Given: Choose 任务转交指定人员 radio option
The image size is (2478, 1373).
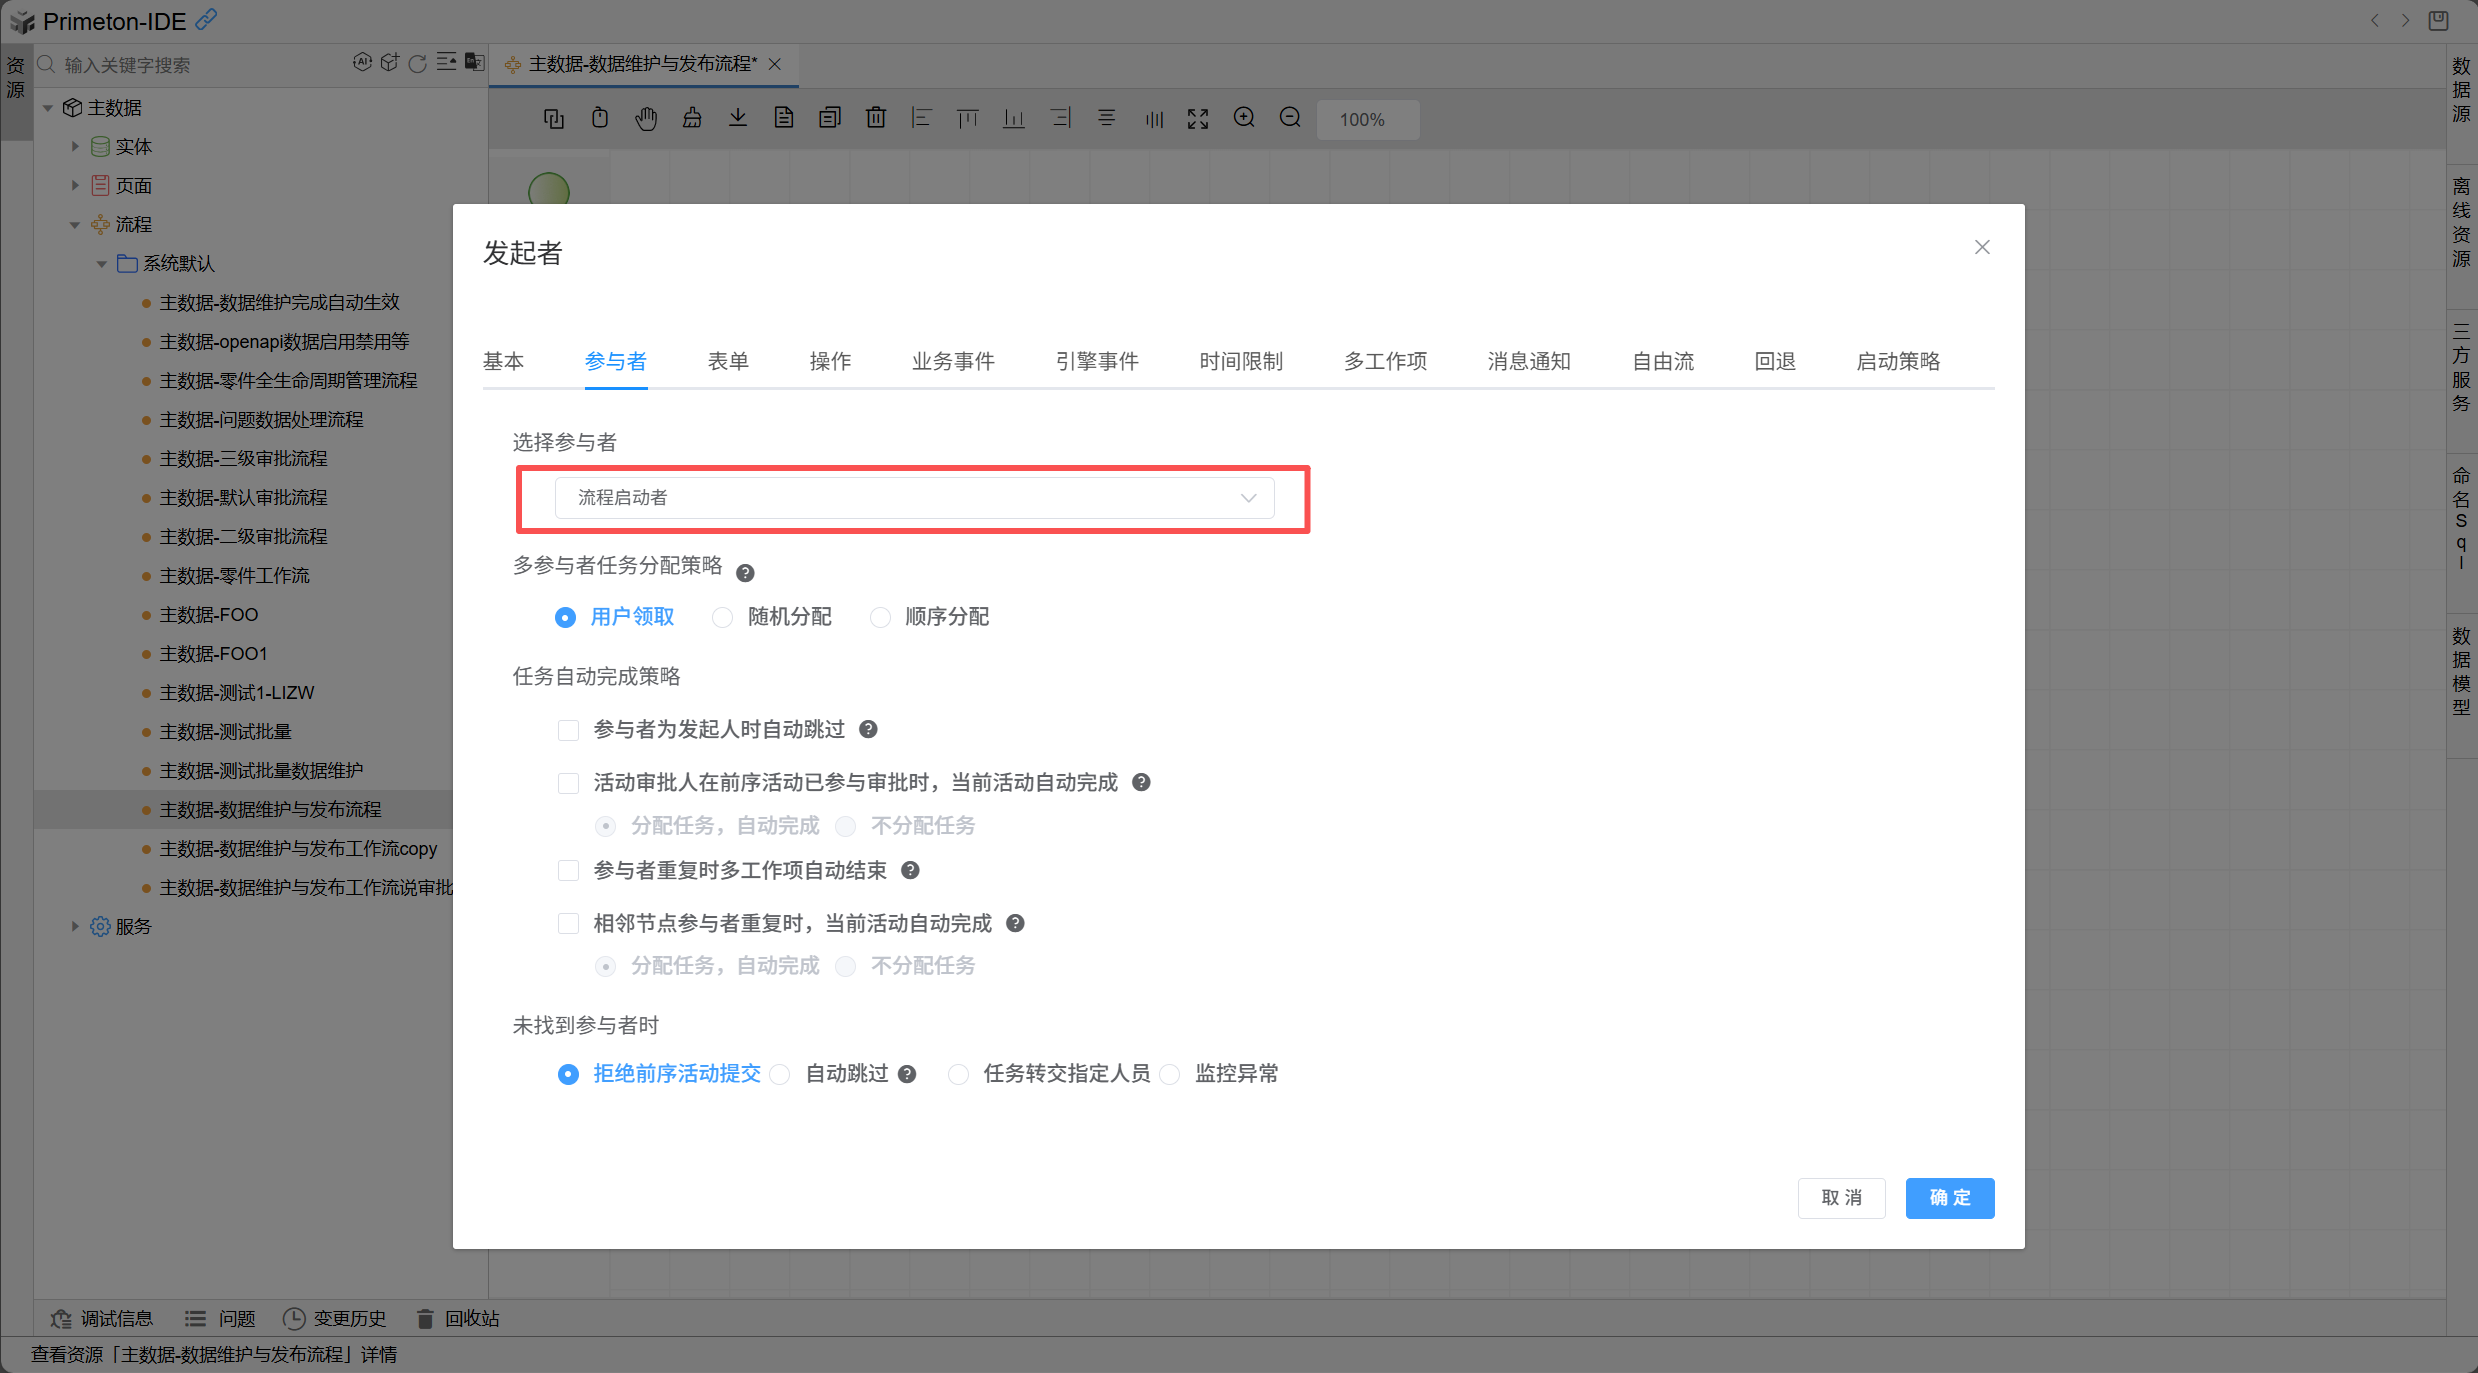Looking at the screenshot, I should [958, 1075].
